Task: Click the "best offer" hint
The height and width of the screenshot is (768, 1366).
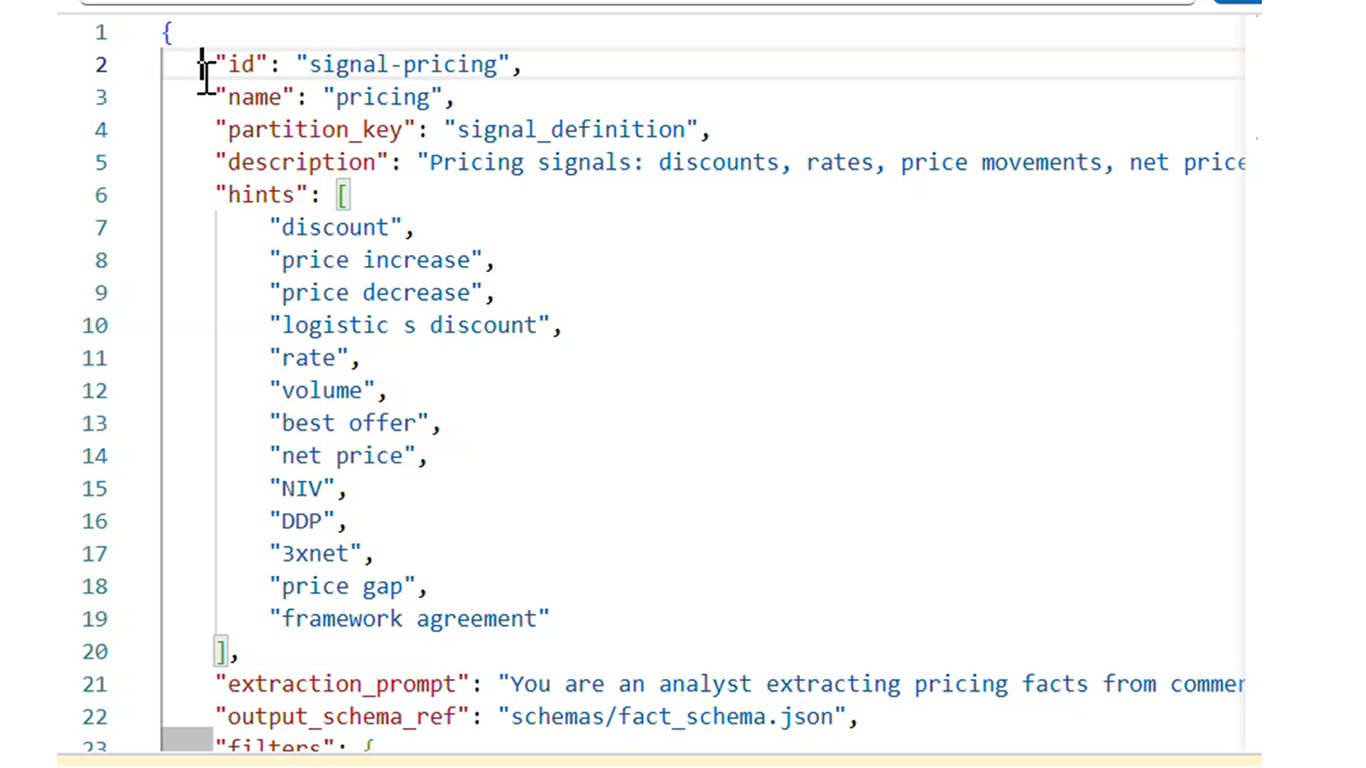Action: [x=348, y=424]
